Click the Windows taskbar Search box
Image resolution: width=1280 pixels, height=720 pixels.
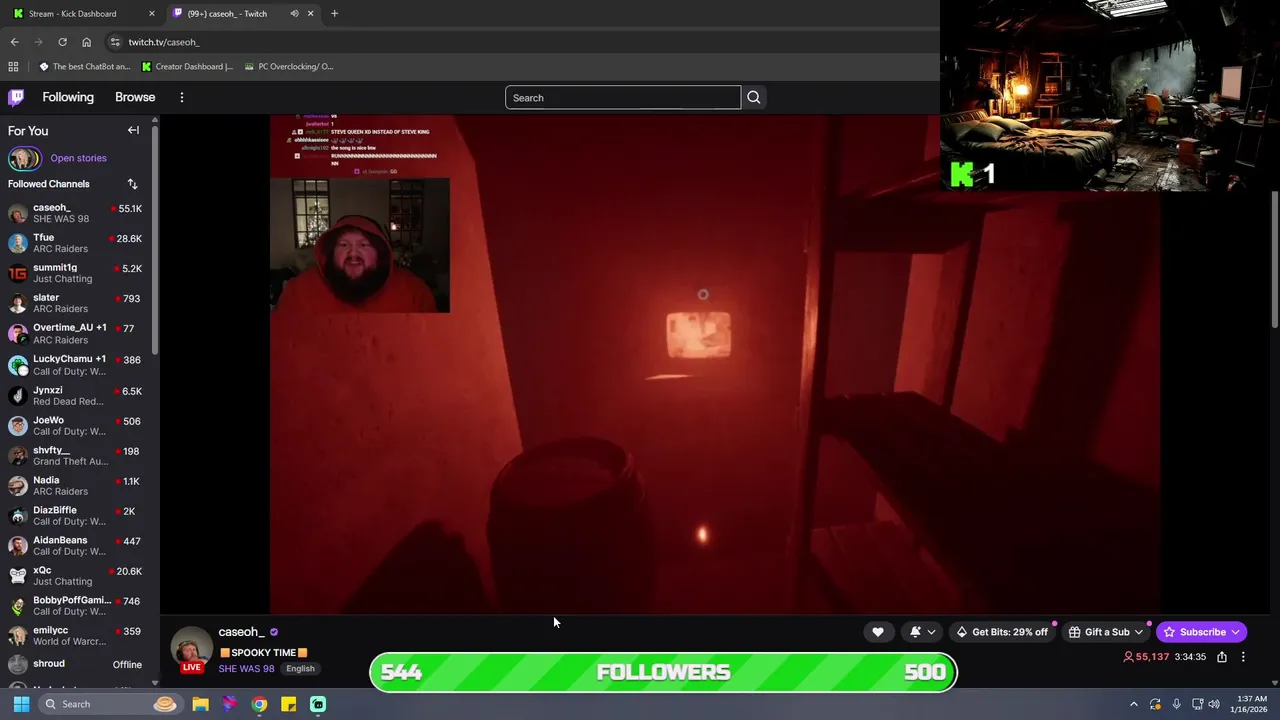pos(110,704)
